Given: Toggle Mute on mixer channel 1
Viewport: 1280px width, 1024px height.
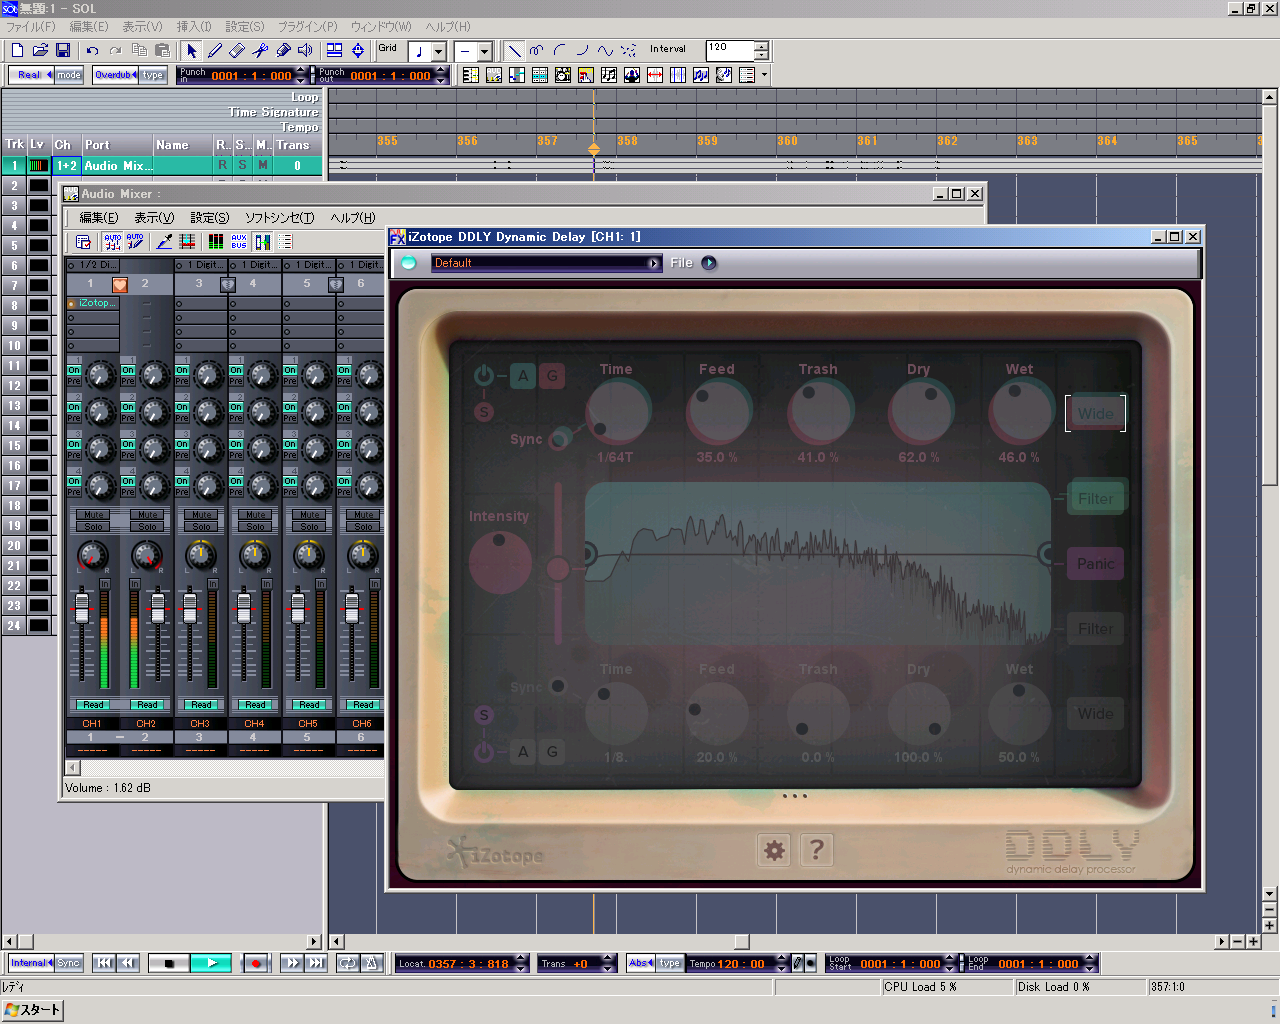Looking at the screenshot, I should point(94,515).
